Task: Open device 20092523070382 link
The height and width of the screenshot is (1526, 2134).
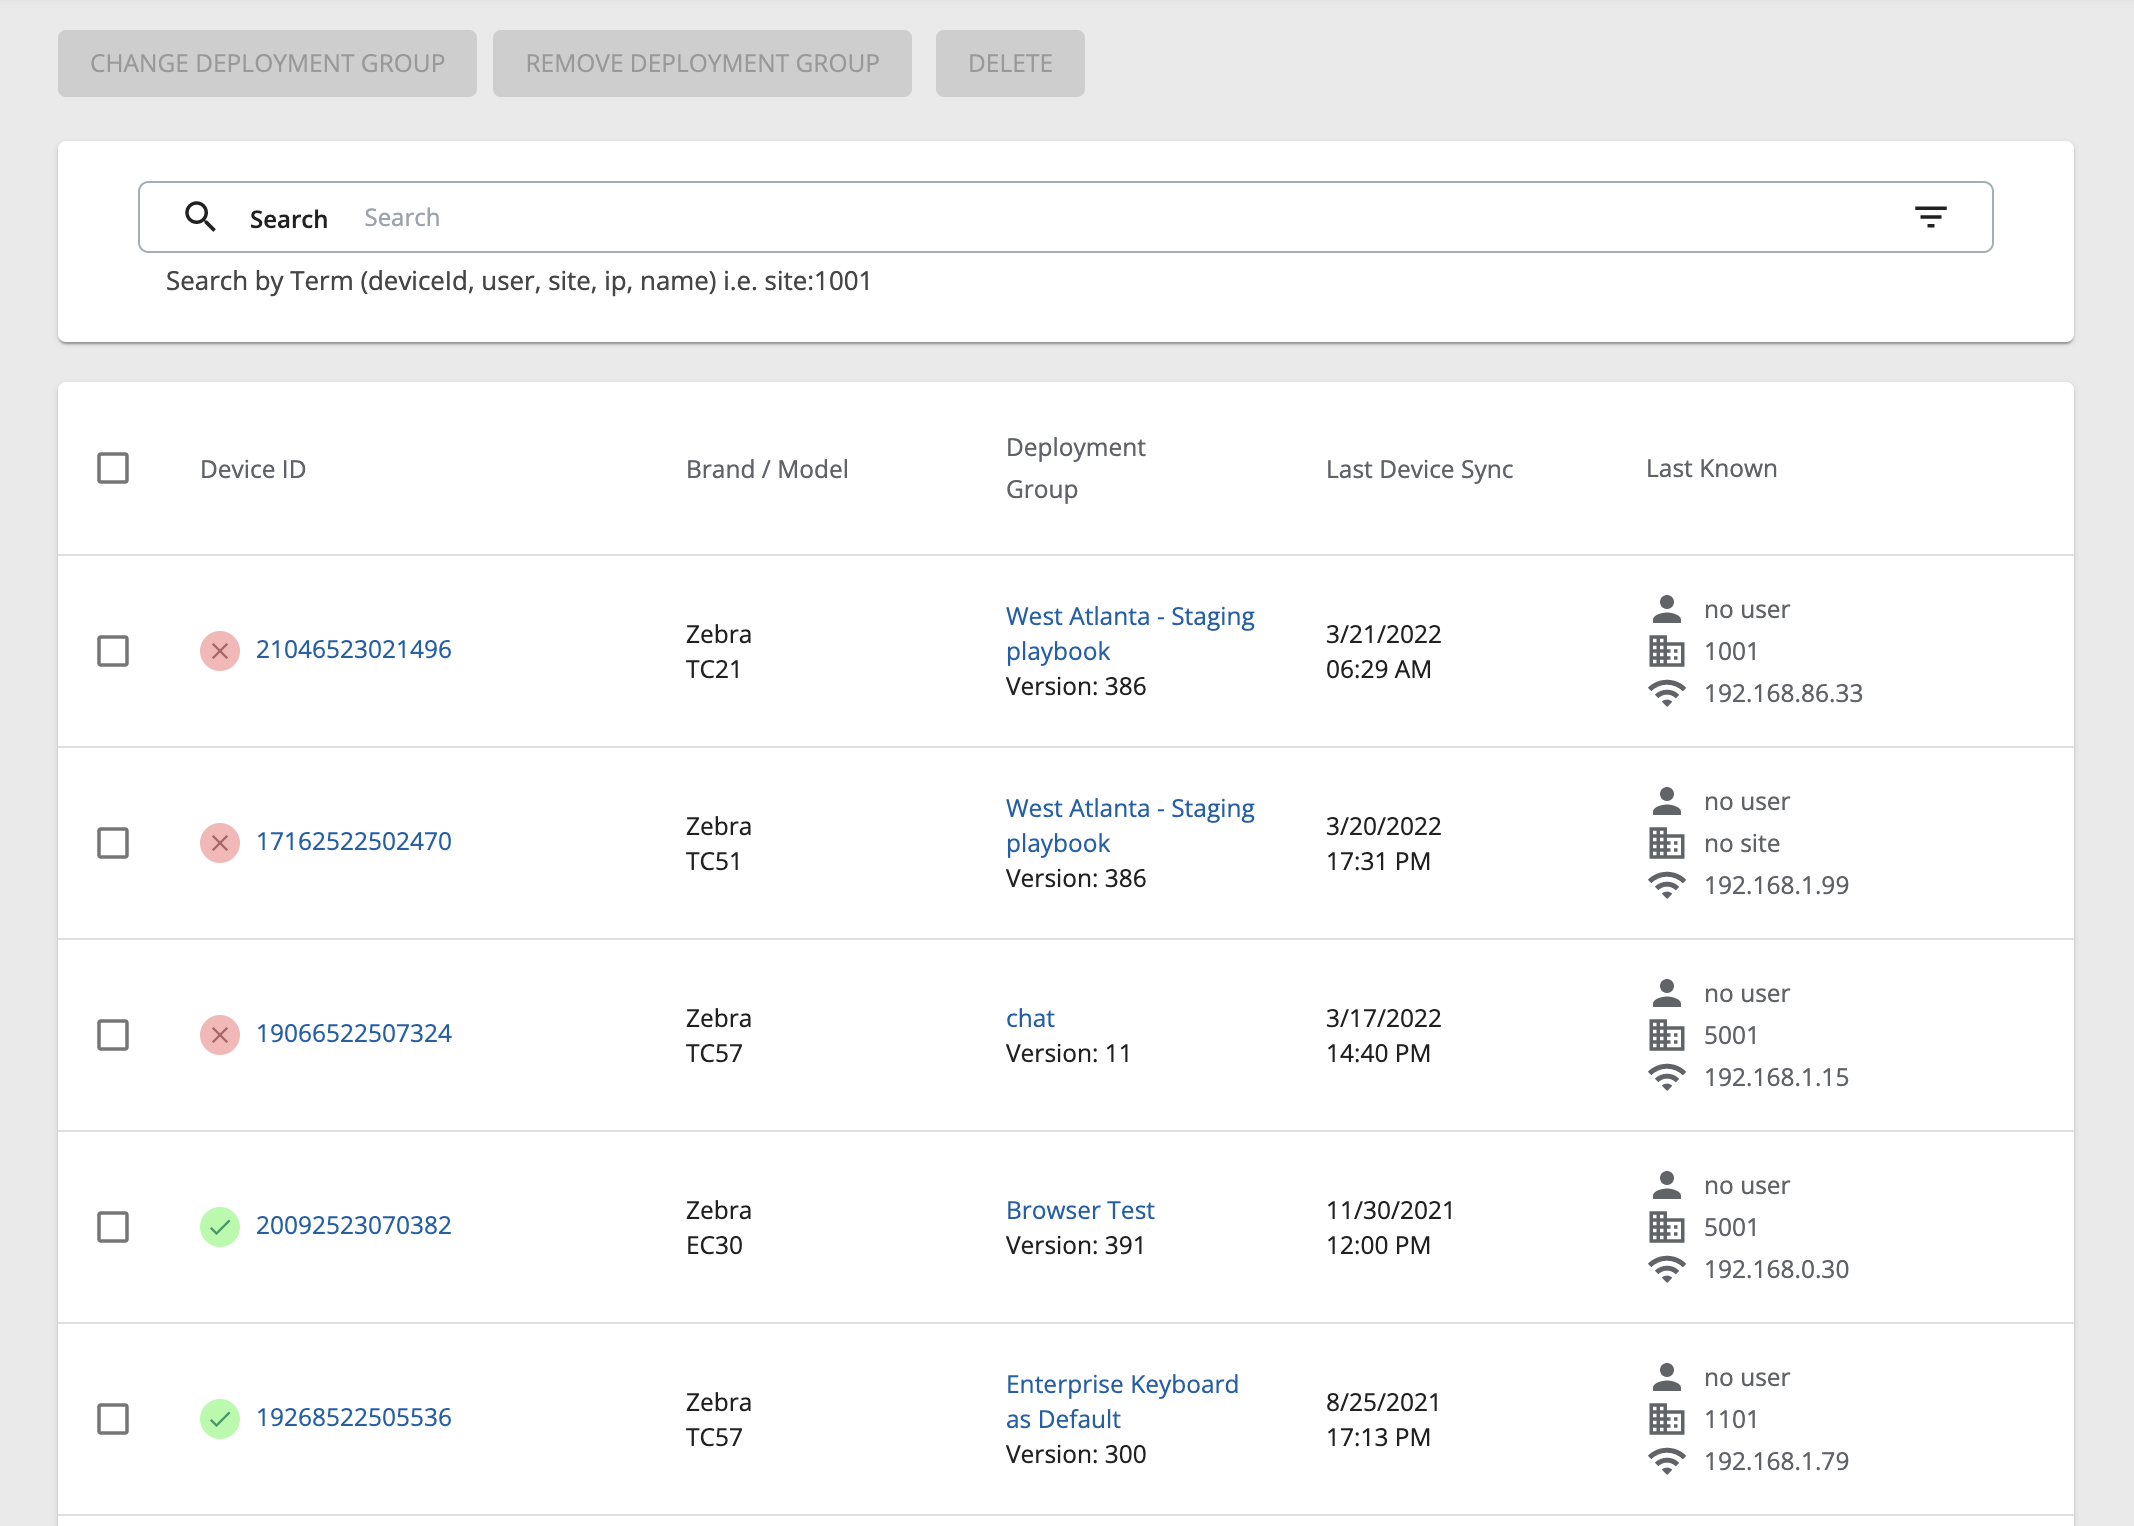Action: (354, 1225)
